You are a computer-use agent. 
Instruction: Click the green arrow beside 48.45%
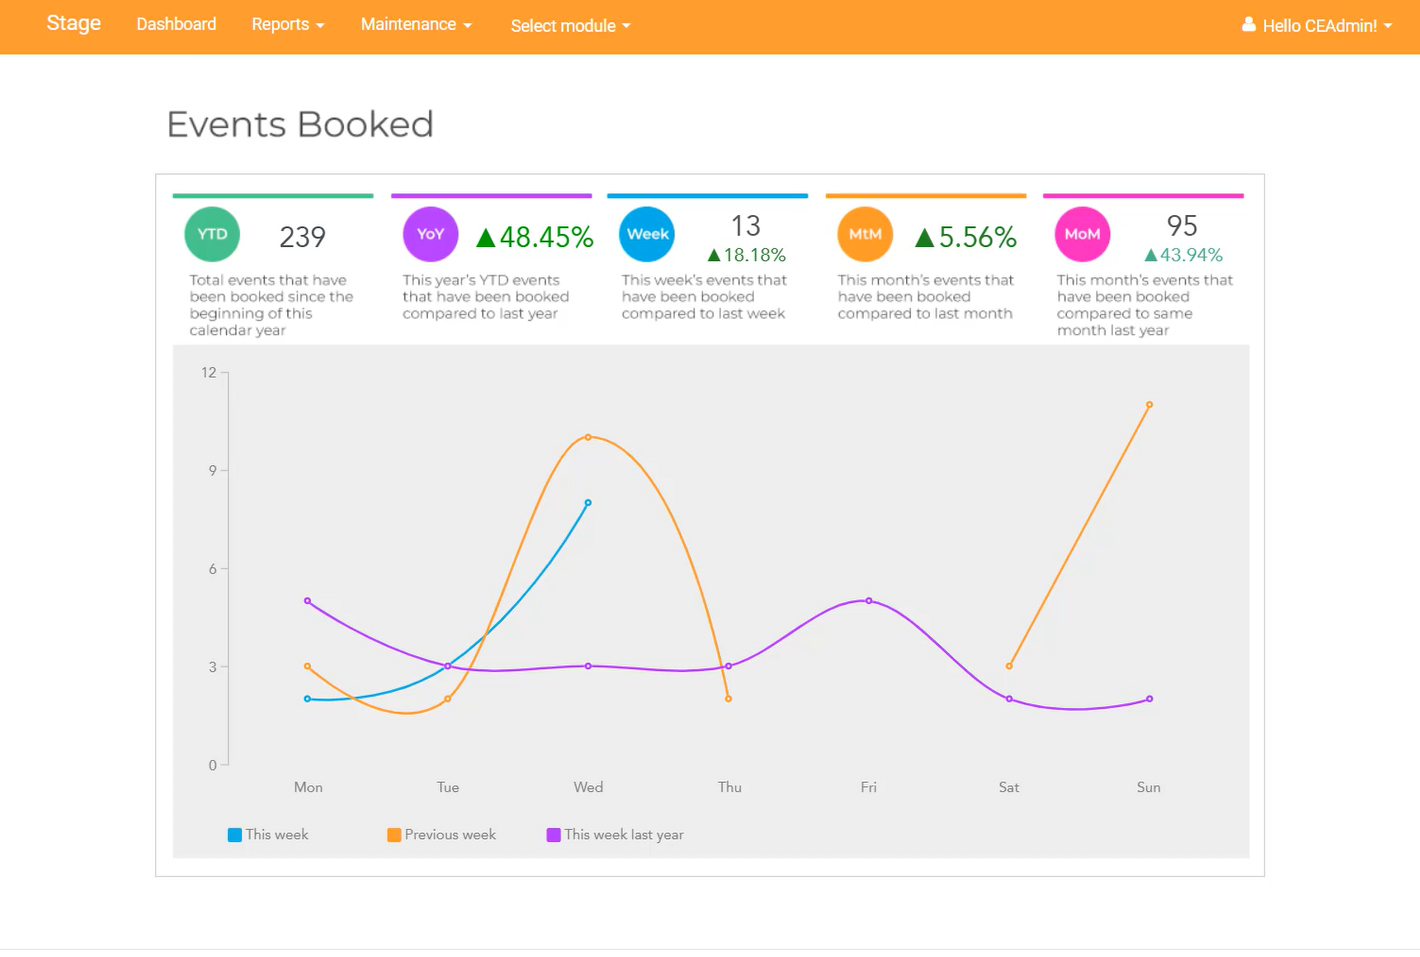tap(486, 238)
